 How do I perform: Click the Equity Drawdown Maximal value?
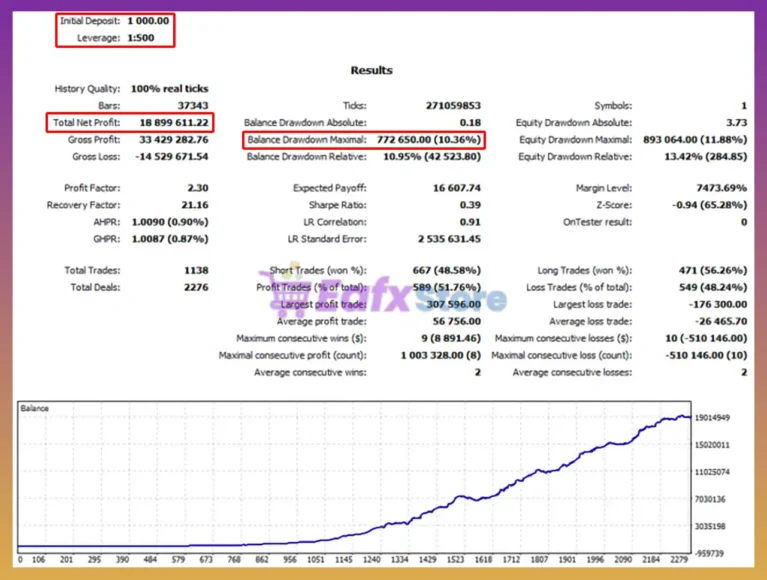click(x=695, y=140)
